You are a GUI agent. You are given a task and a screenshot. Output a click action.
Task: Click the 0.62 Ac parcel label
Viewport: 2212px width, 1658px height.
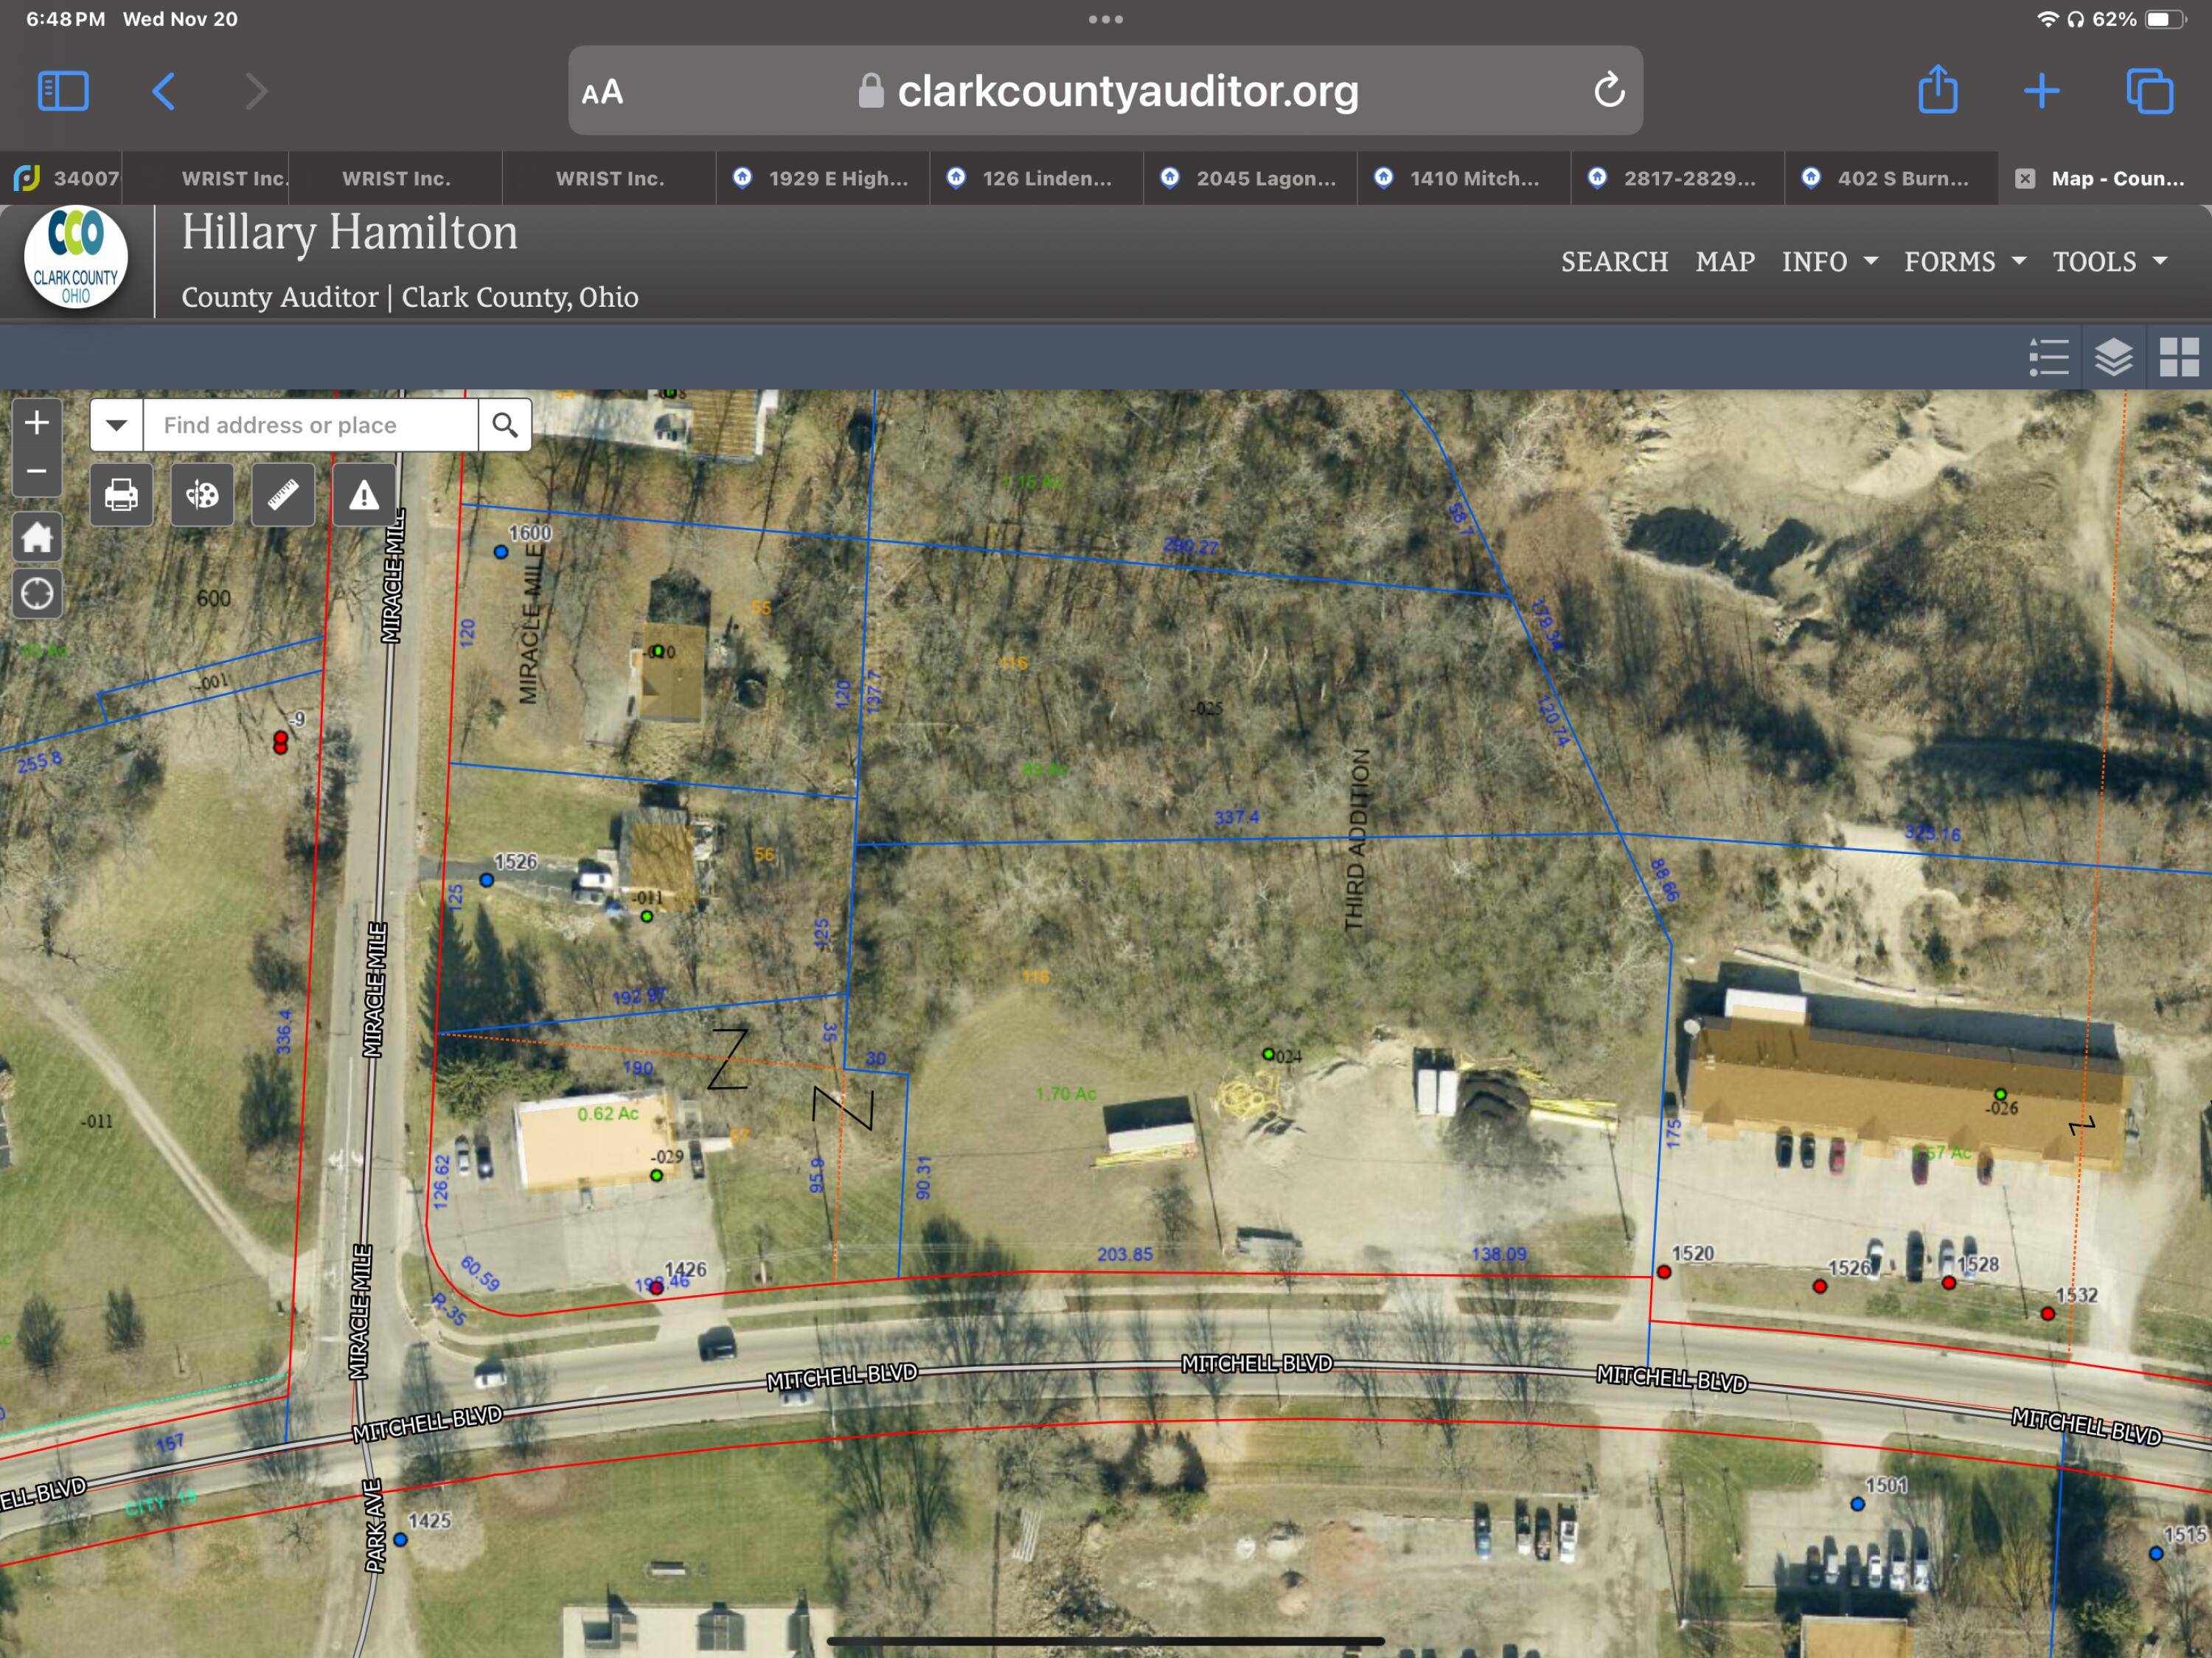(x=607, y=1113)
